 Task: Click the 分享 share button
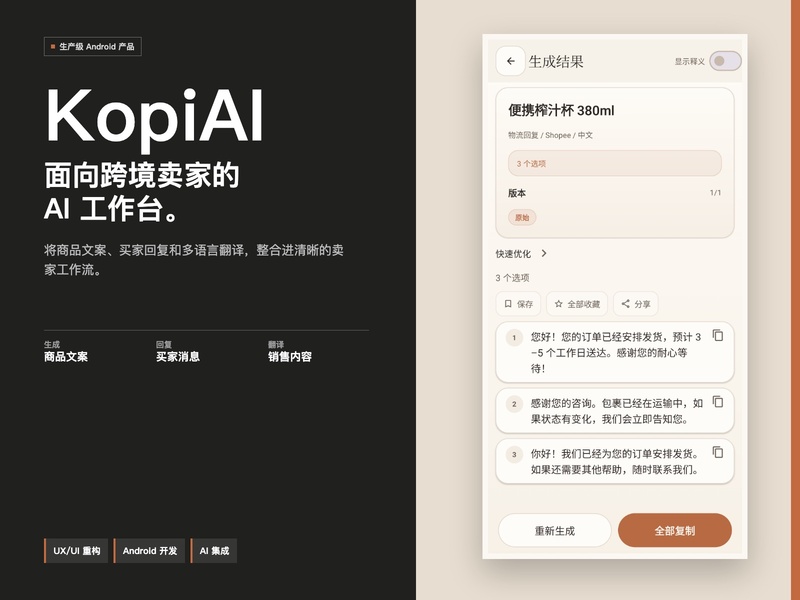click(636, 304)
